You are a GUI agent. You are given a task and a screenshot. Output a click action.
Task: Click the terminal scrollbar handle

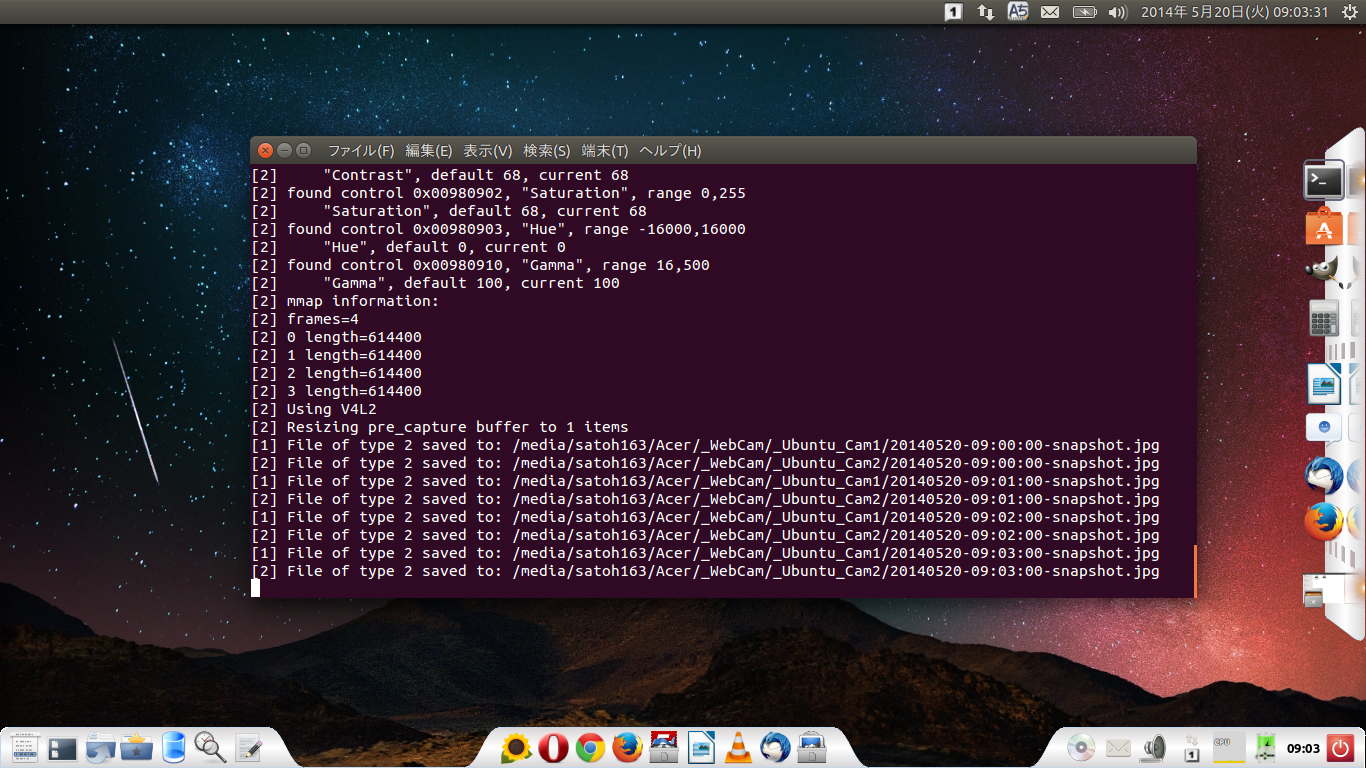tap(1194, 570)
